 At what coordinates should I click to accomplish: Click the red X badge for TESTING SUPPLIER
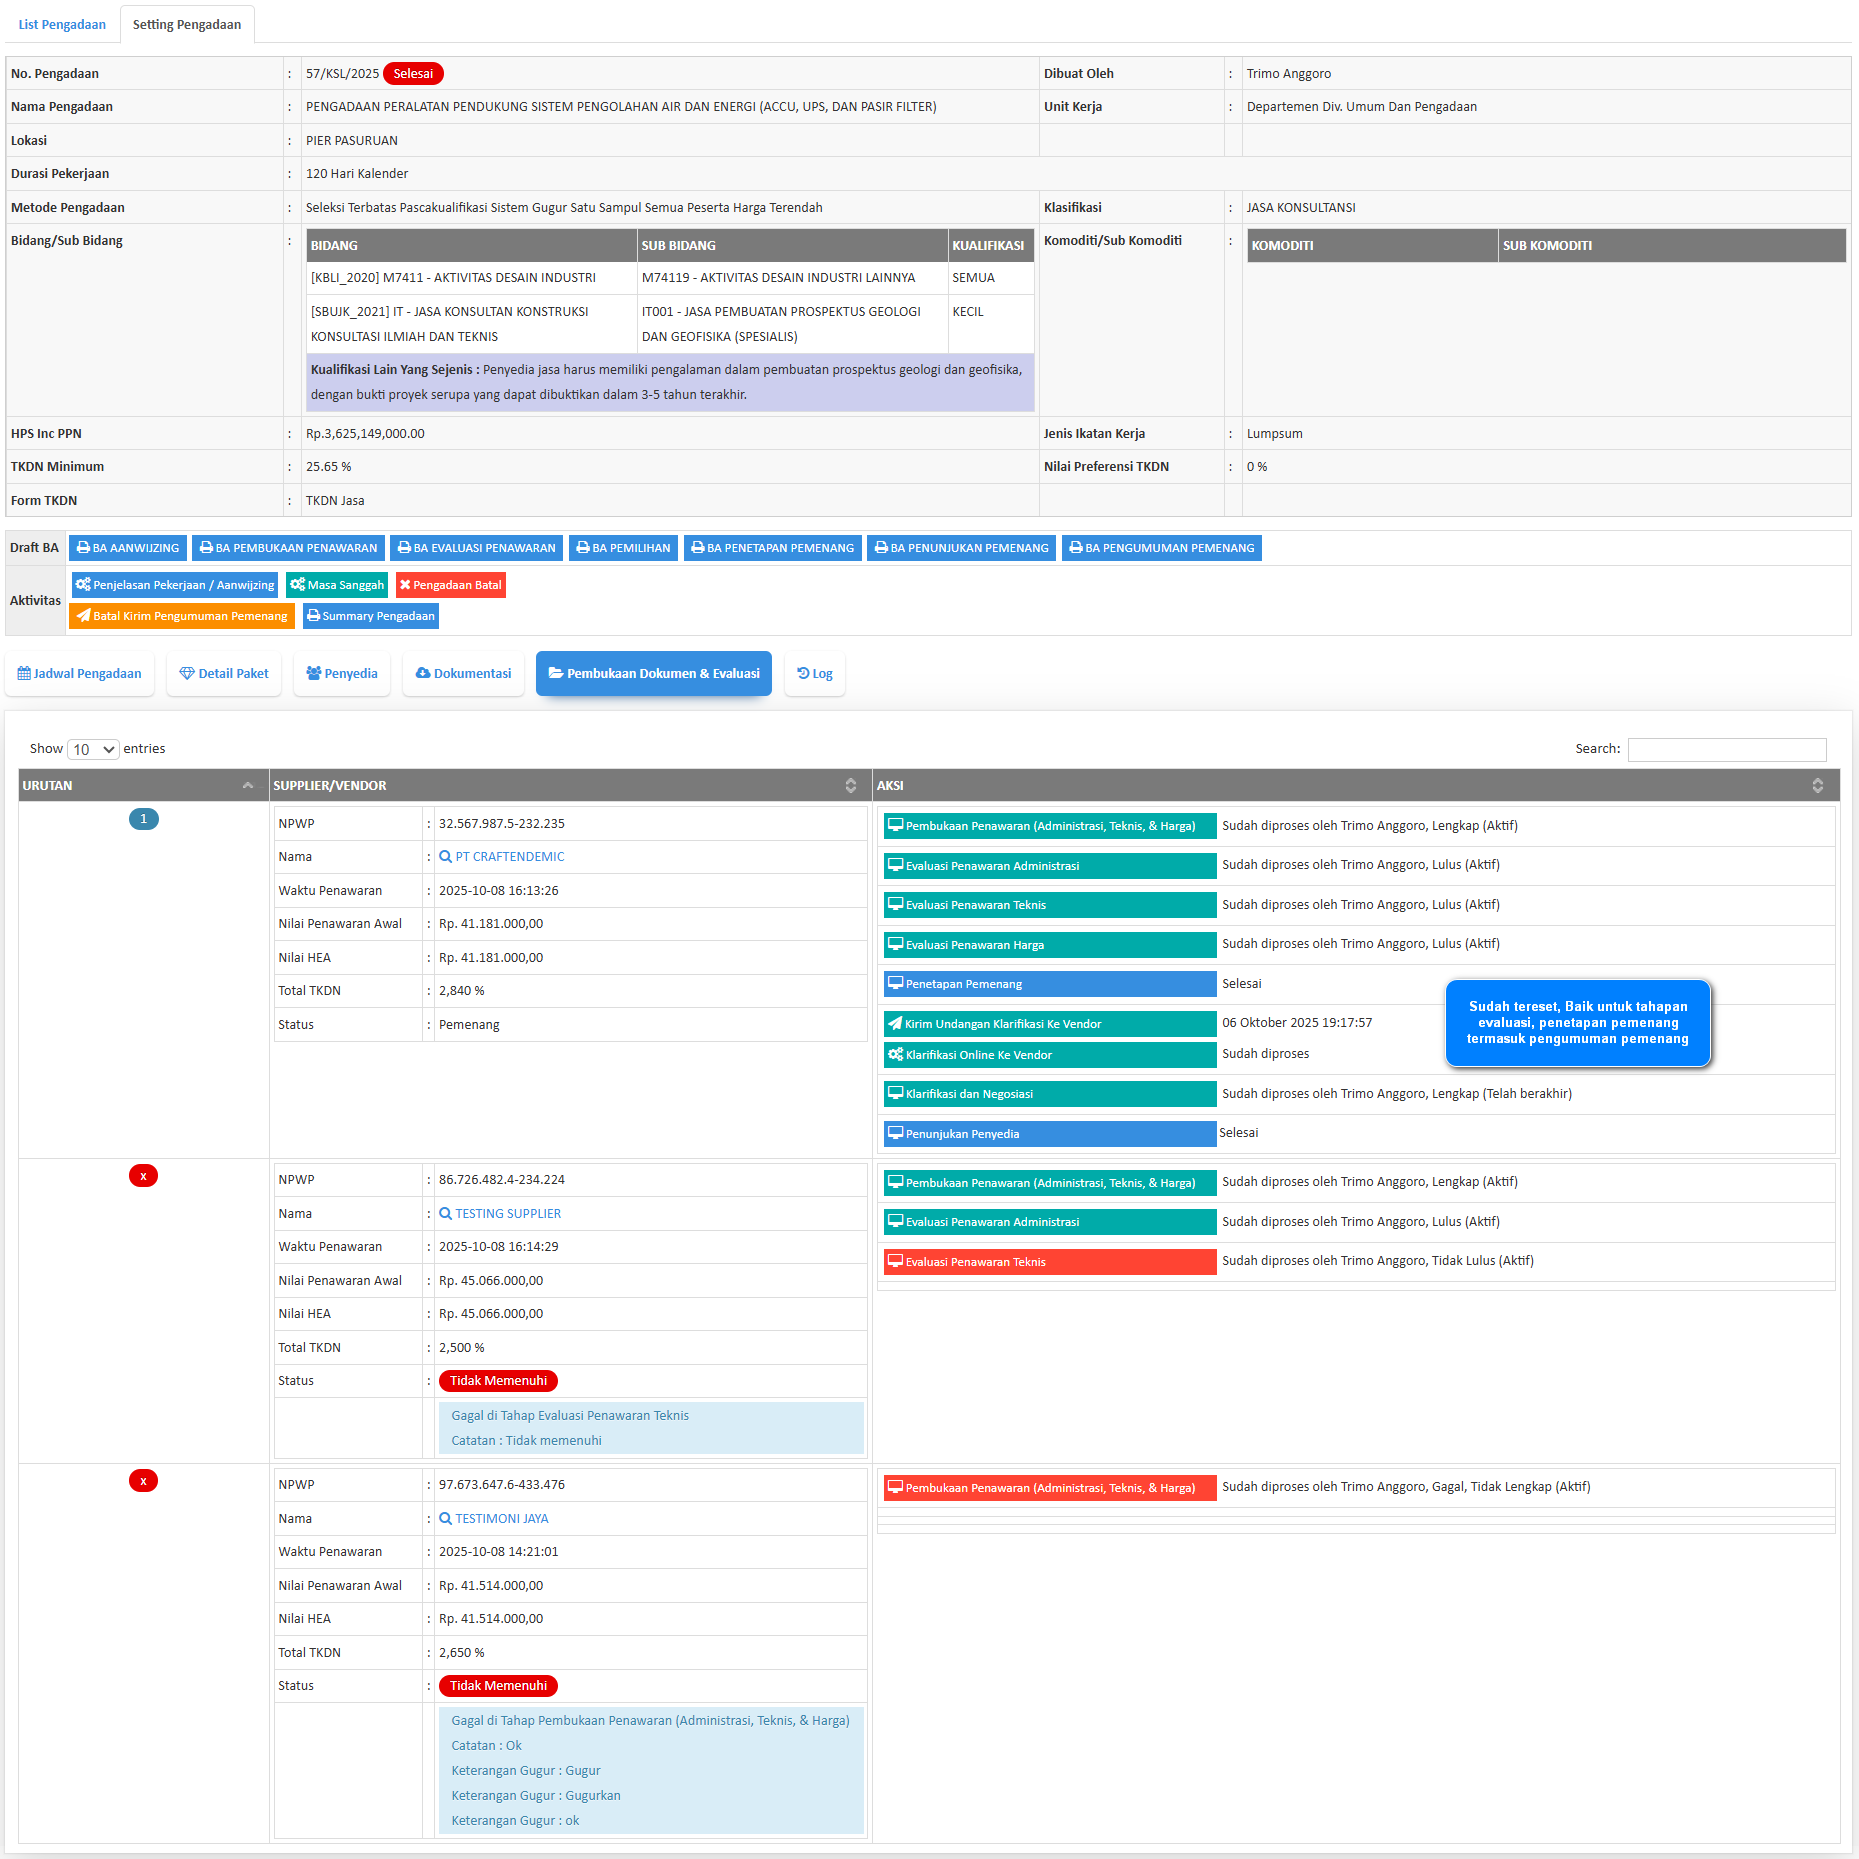(x=143, y=1176)
